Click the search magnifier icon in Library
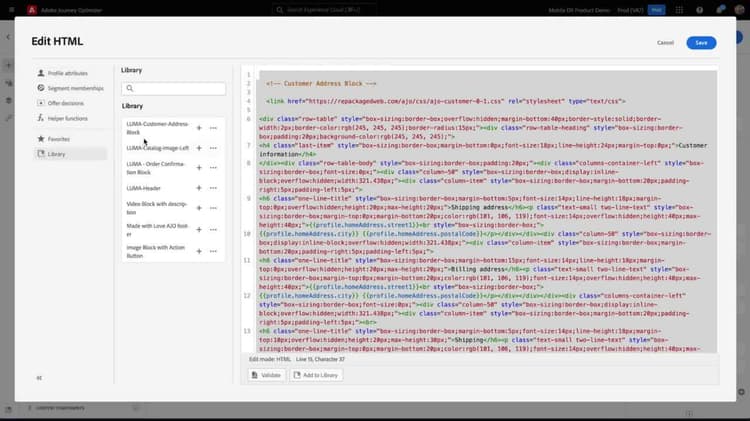Viewport: 750px width, 421px height. 130,89
